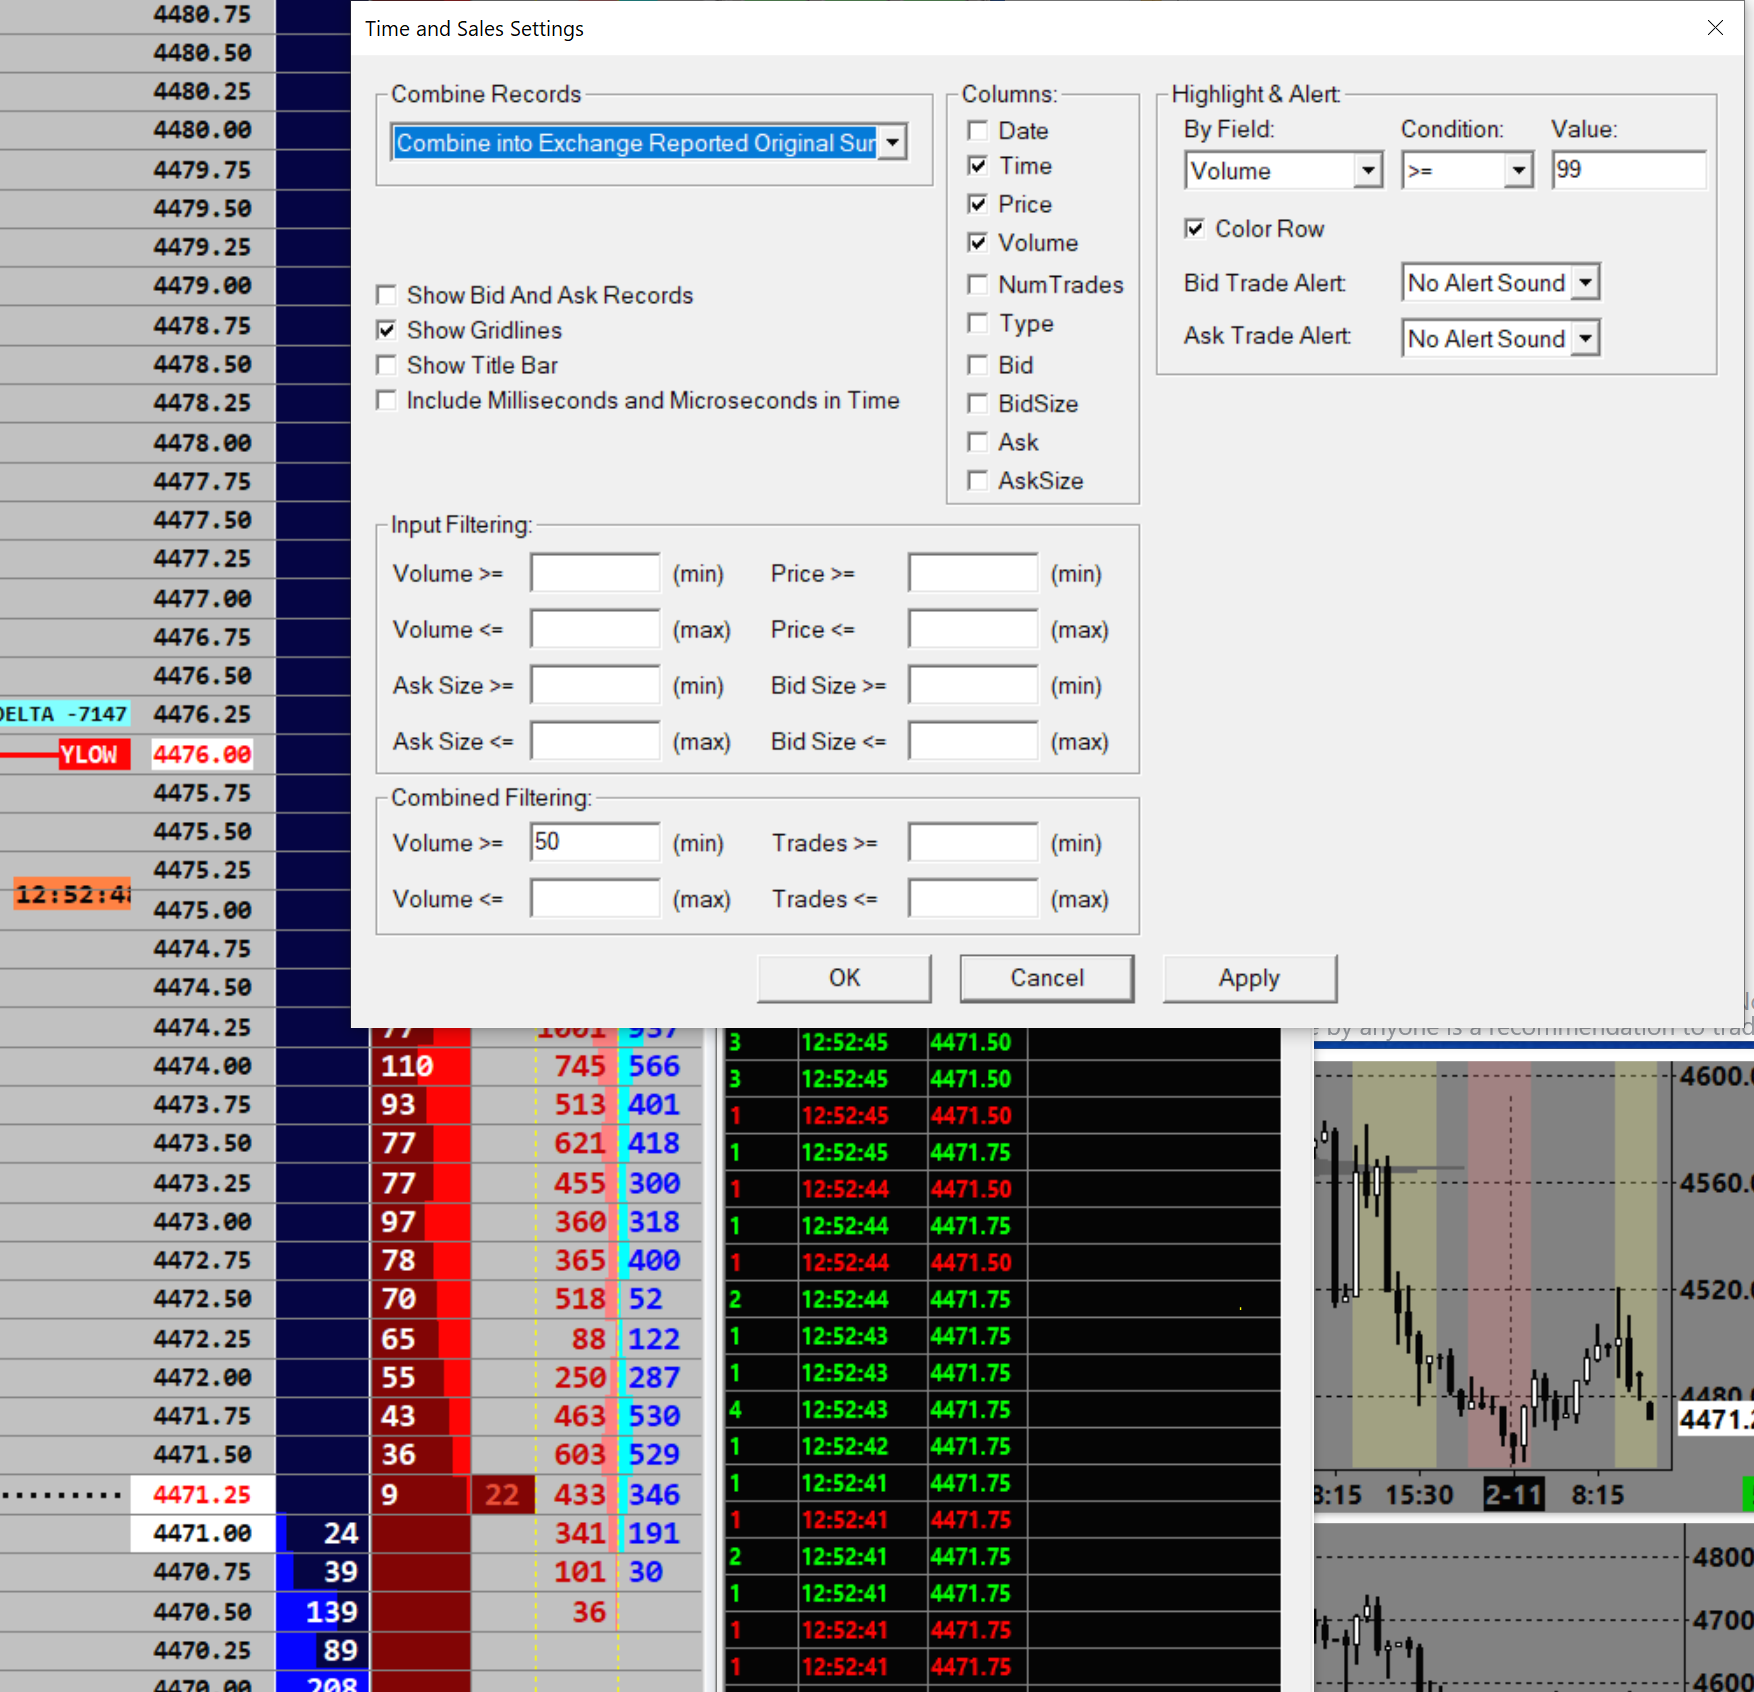Image resolution: width=1754 pixels, height=1692 pixels.
Task: Click the 4480.00 price in ladder
Action: [202, 130]
